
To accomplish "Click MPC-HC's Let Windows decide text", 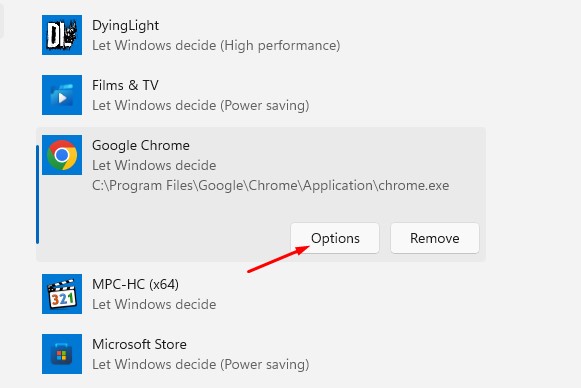I will (154, 305).
